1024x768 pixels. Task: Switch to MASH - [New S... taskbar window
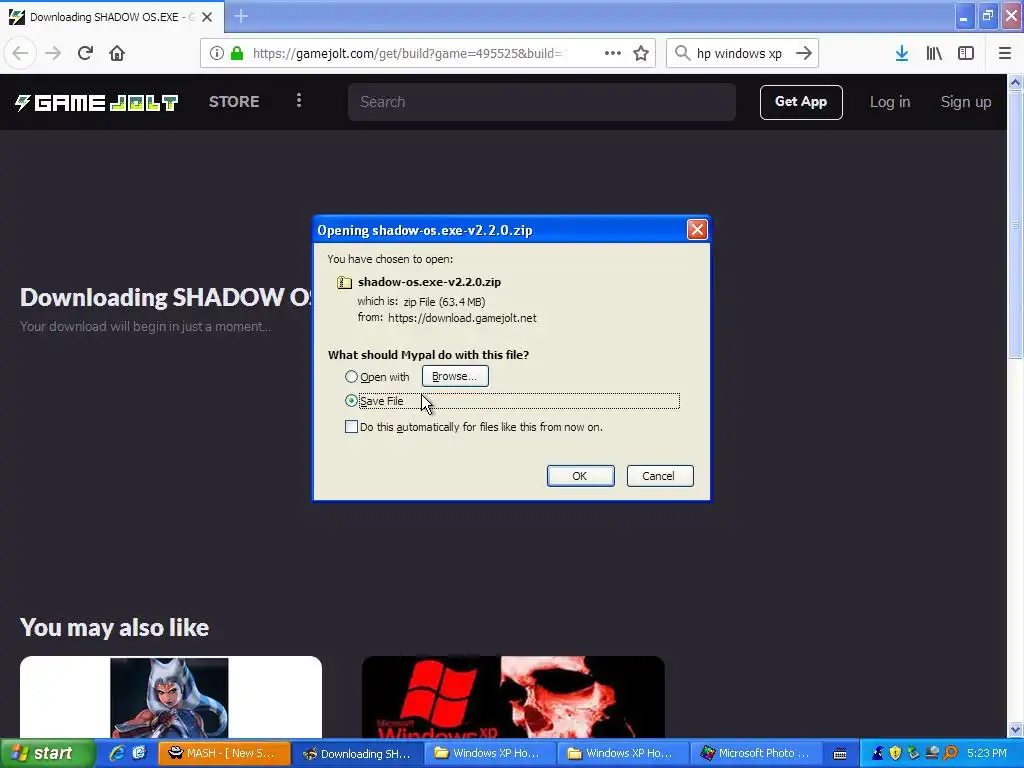223,753
